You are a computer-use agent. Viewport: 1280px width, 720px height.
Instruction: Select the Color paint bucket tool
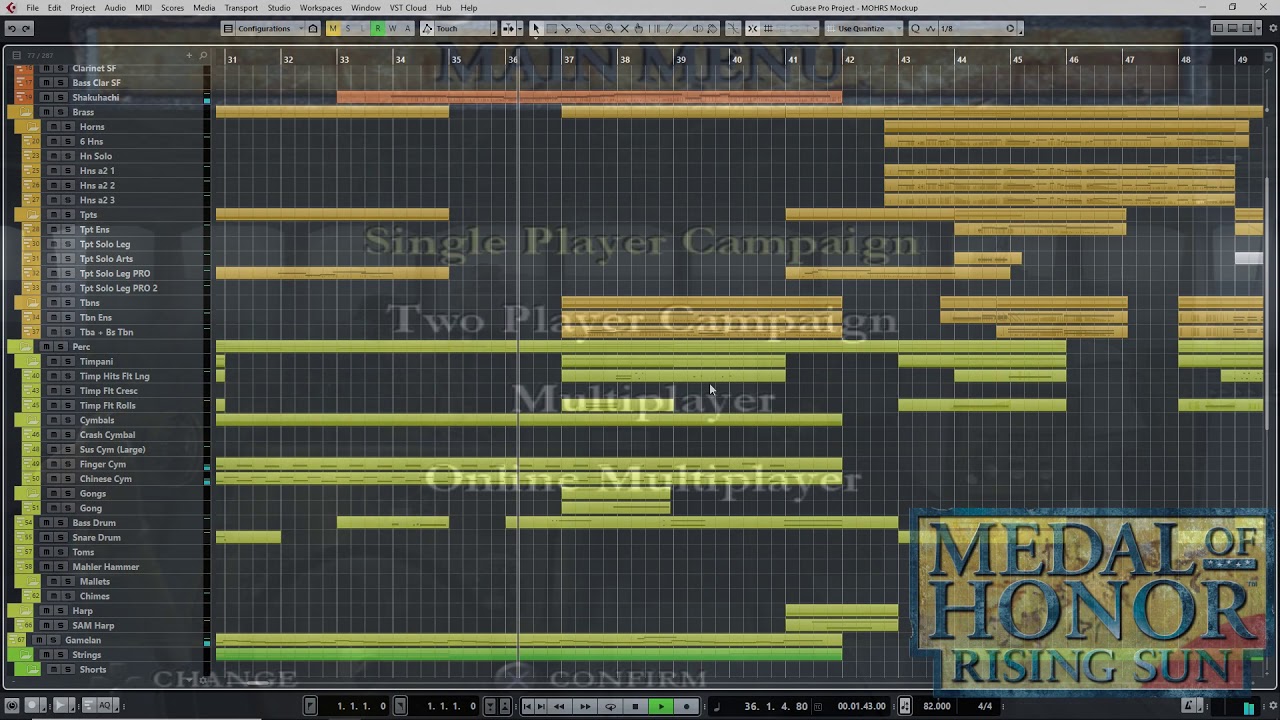click(x=712, y=28)
